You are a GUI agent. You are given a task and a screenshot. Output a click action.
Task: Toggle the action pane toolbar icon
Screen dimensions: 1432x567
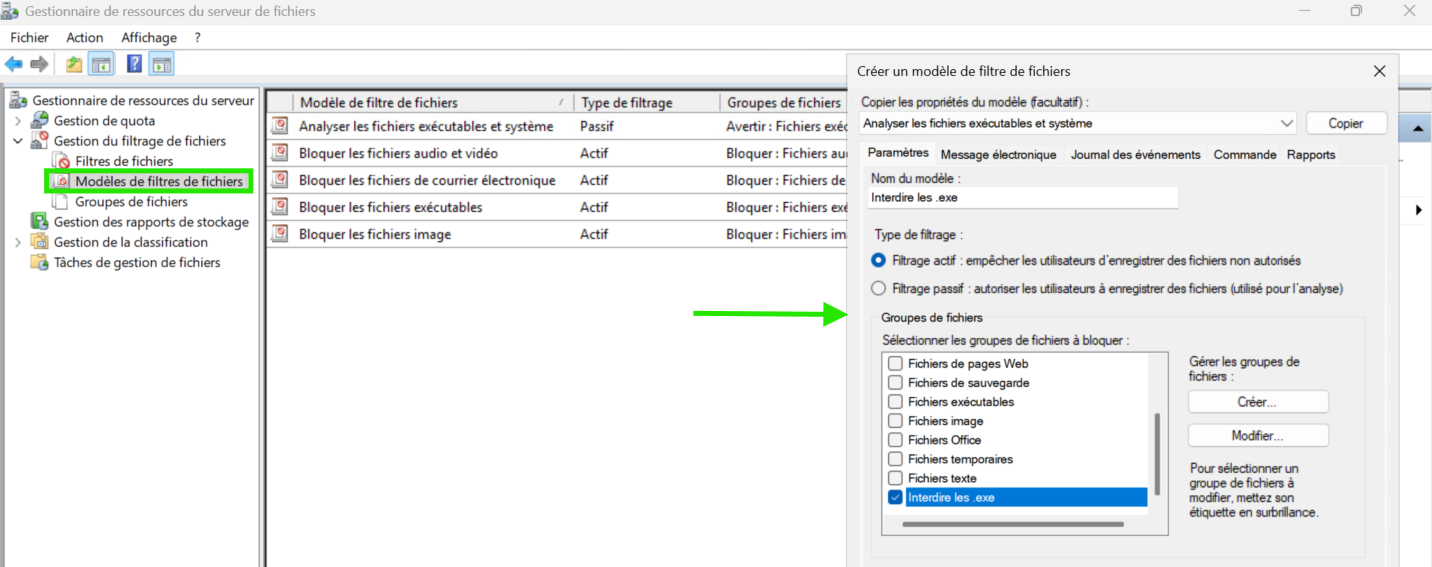point(162,65)
